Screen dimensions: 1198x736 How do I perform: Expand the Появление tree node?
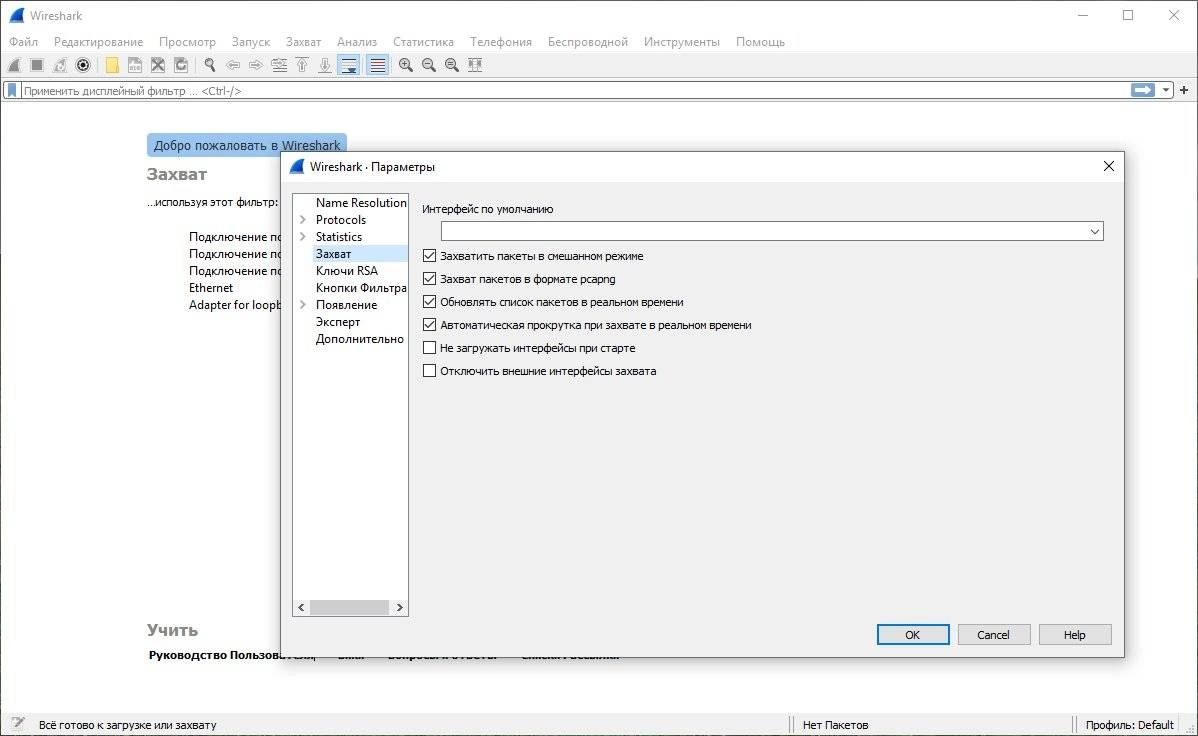click(303, 305)
